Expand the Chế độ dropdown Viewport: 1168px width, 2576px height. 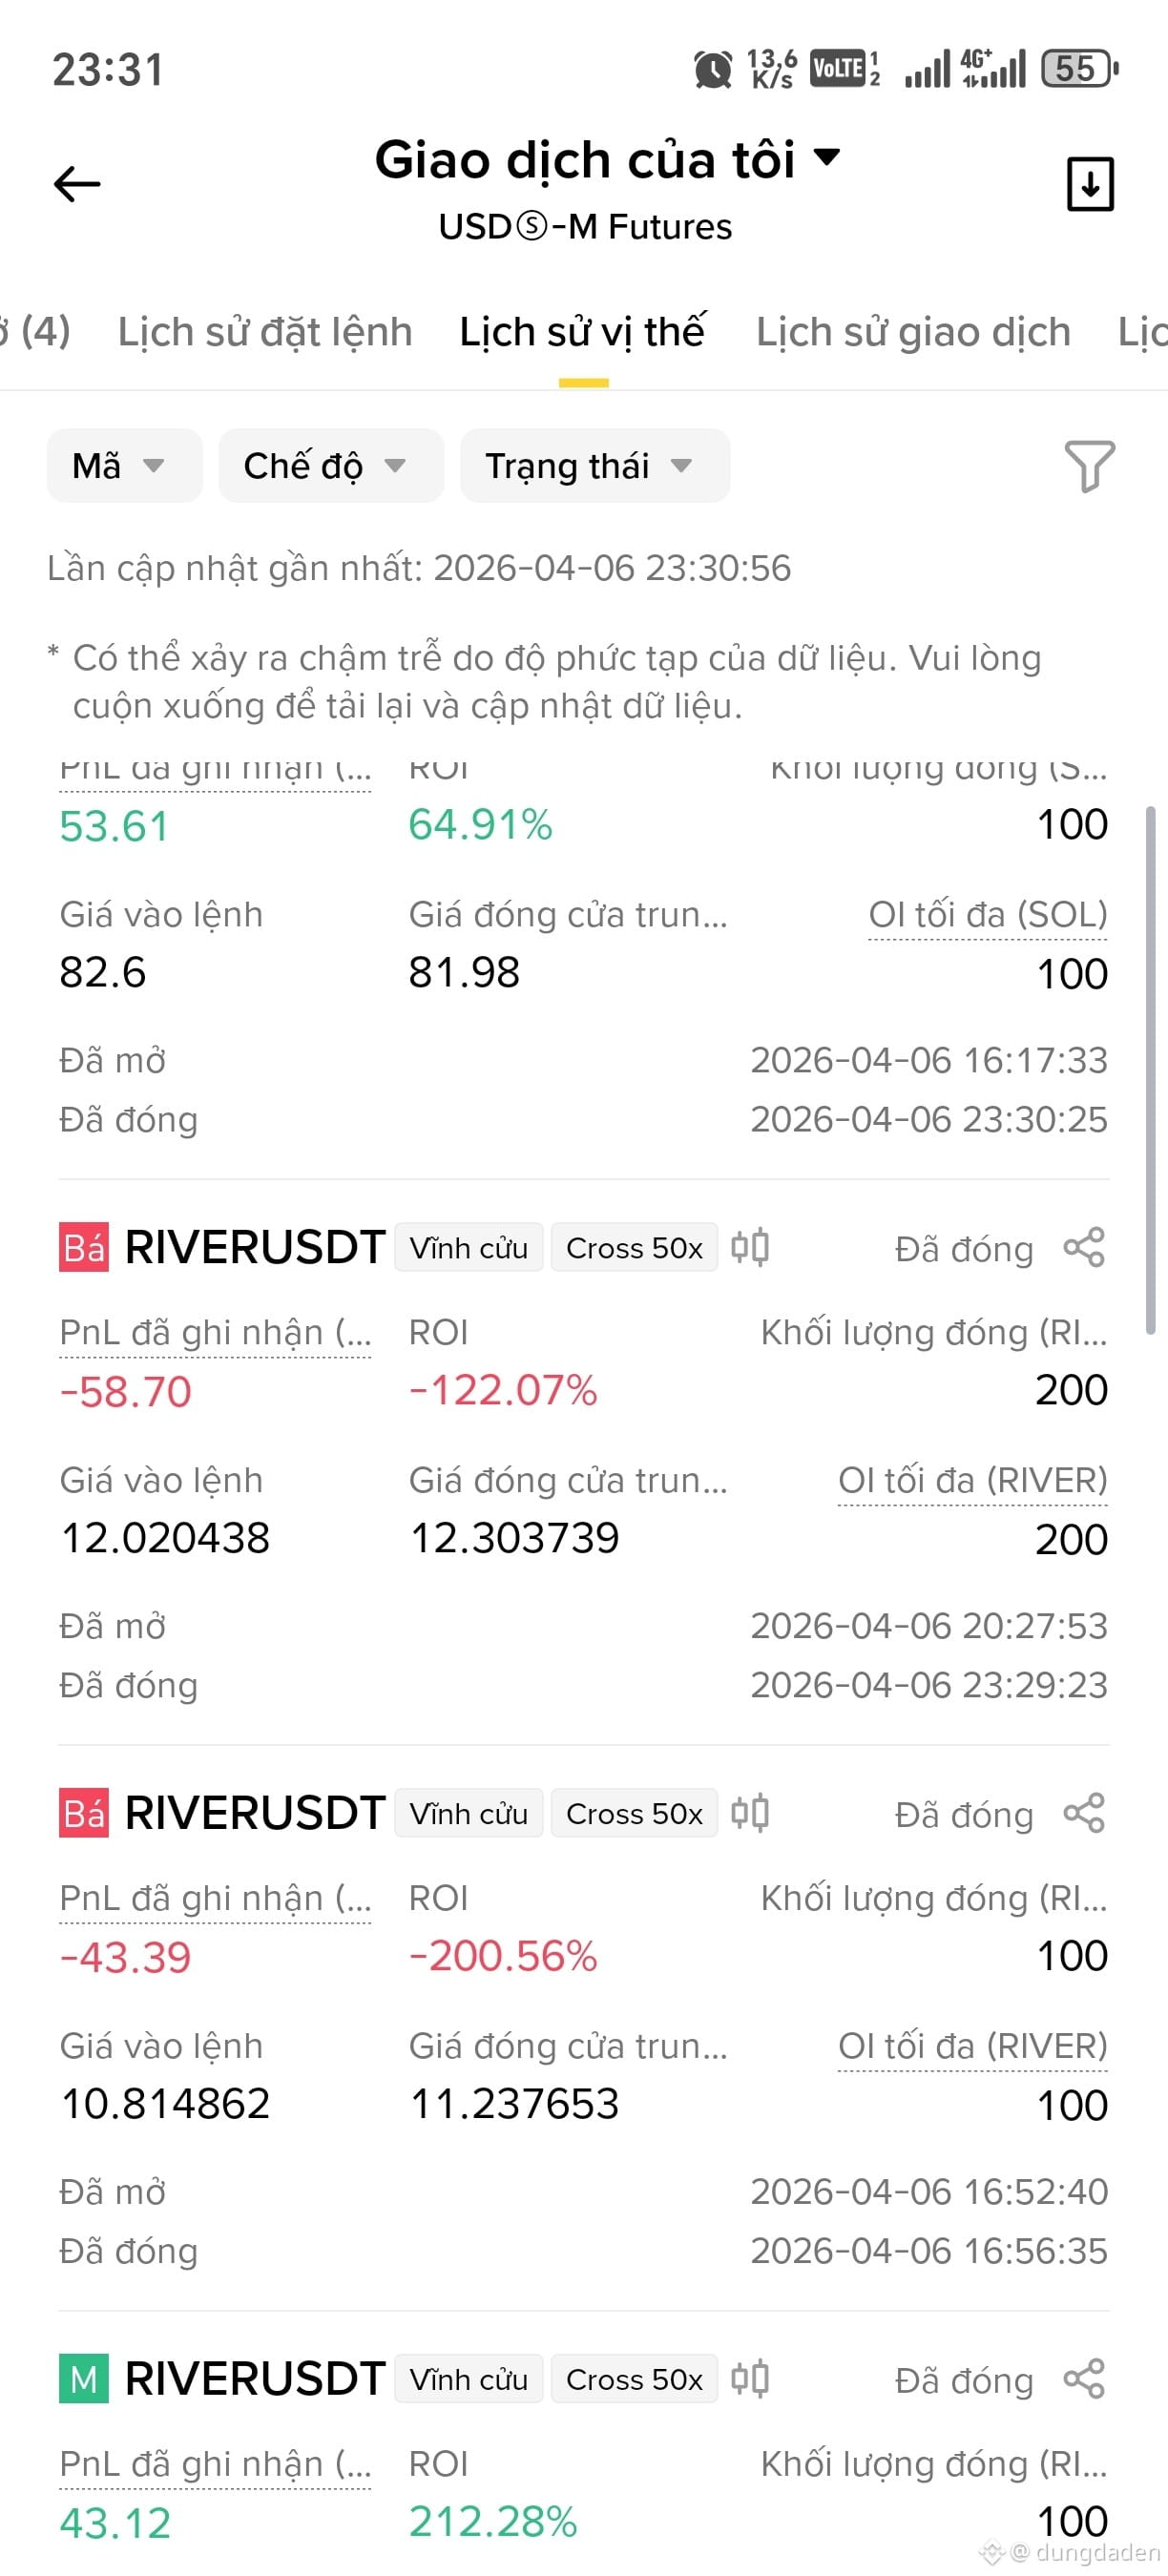point(331,466)
